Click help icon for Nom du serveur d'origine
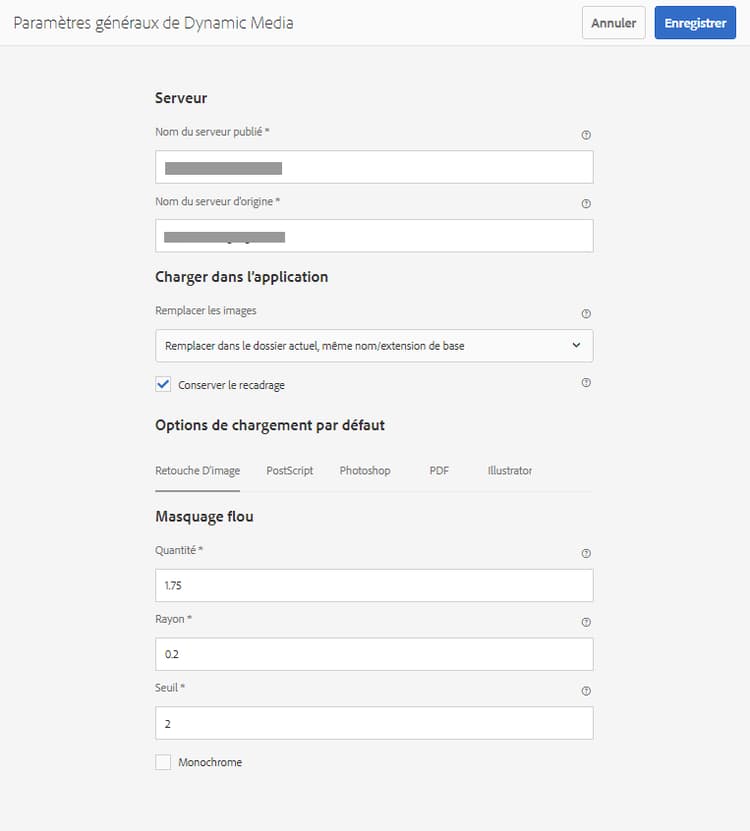750x831 pixels. coord(586,203)
